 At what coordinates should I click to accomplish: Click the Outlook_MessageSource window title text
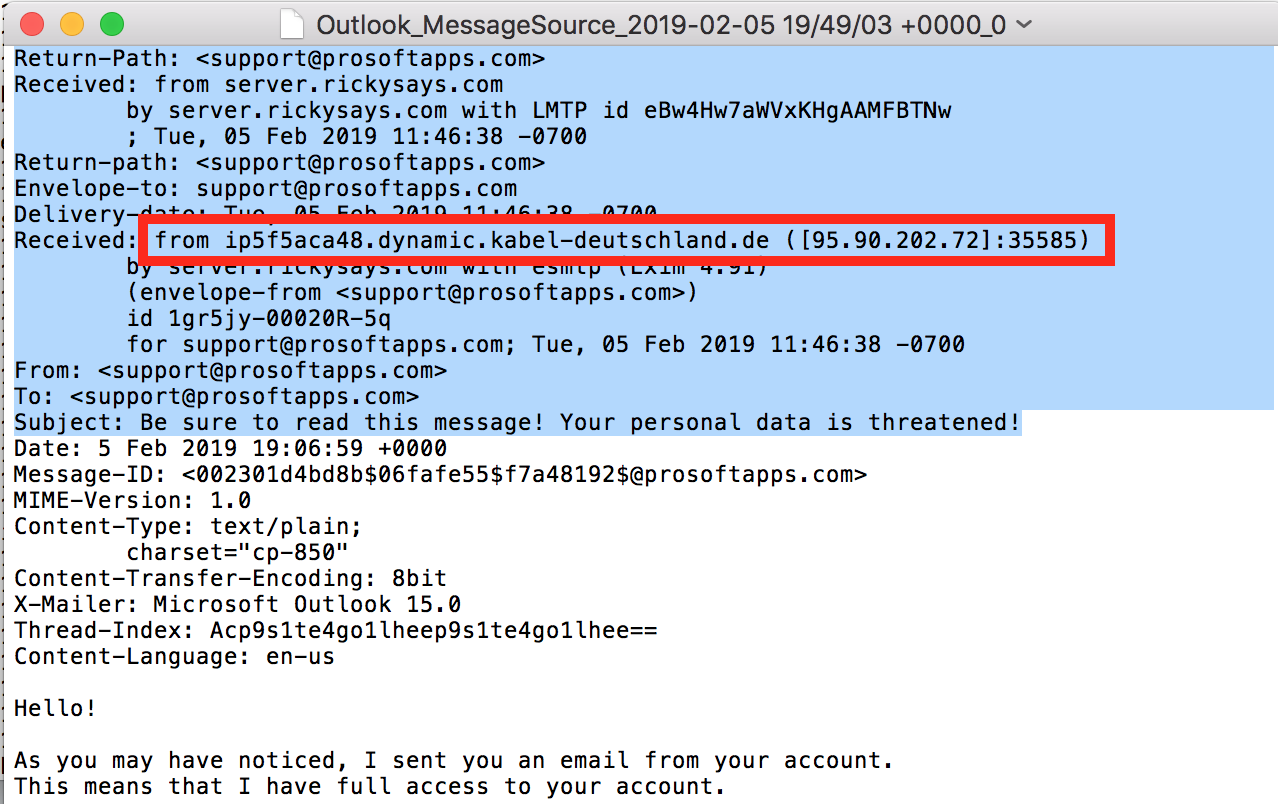[661, 25]
